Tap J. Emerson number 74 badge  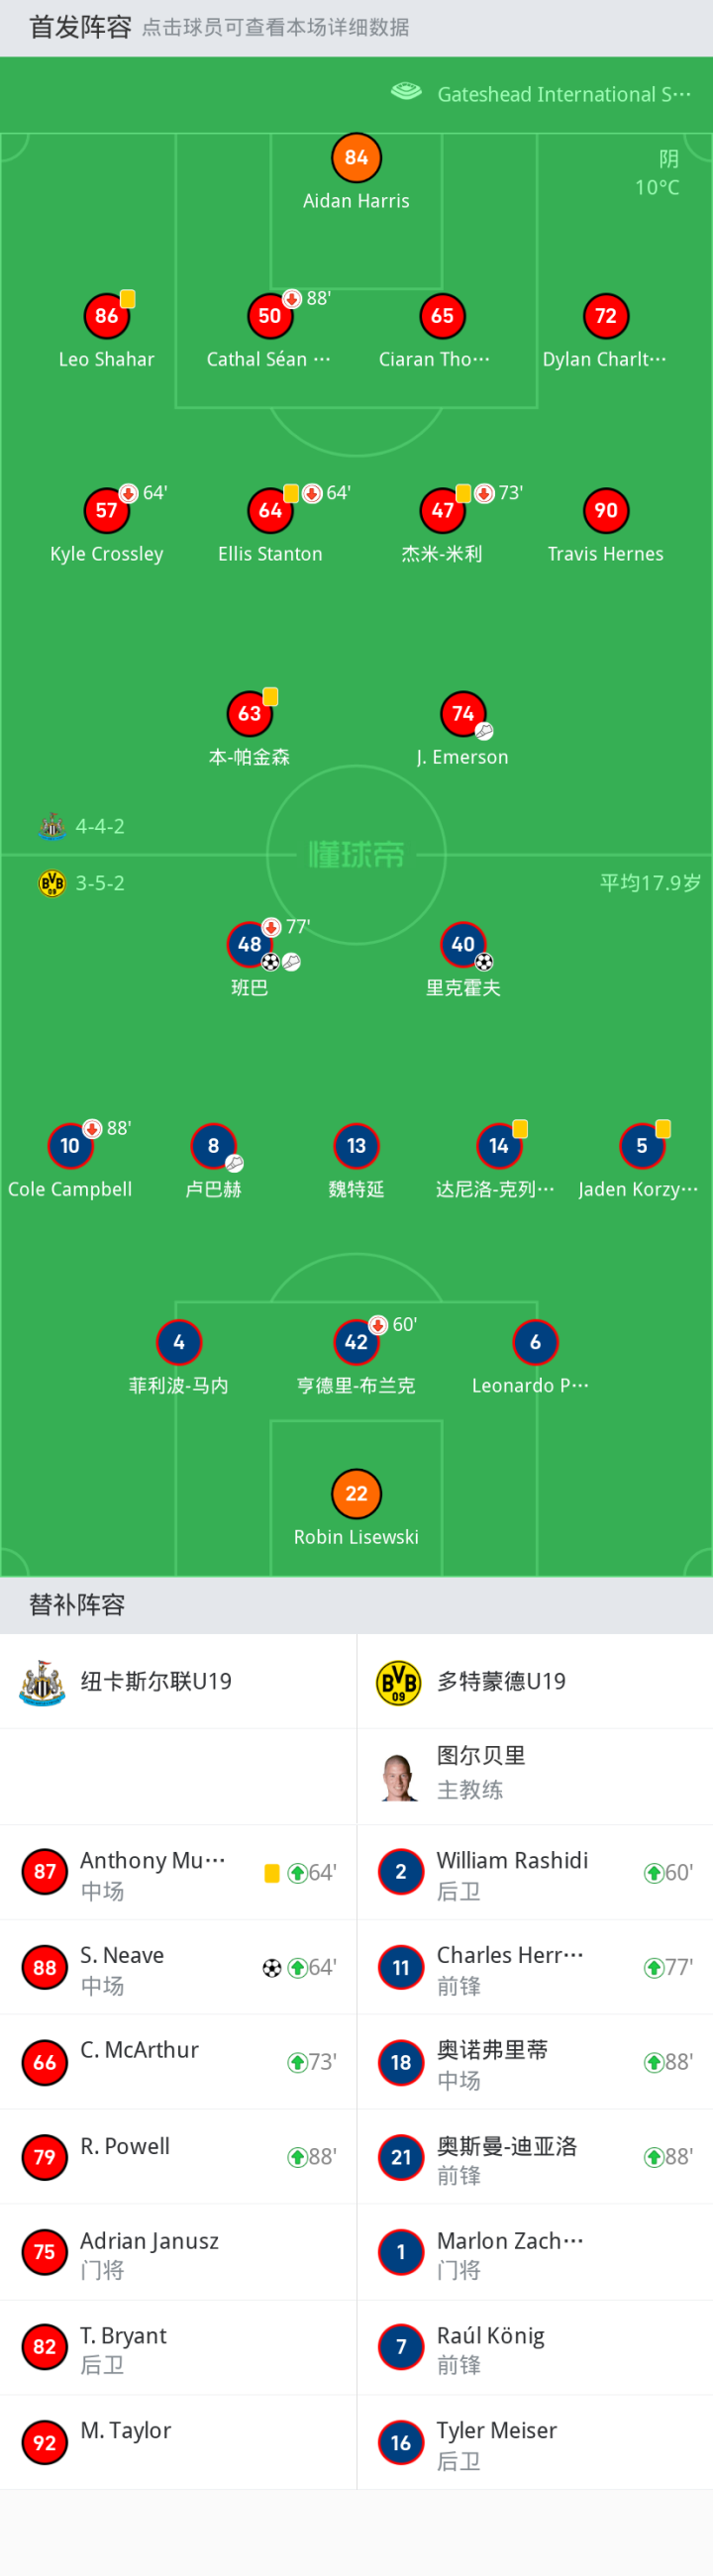(463, 714)
